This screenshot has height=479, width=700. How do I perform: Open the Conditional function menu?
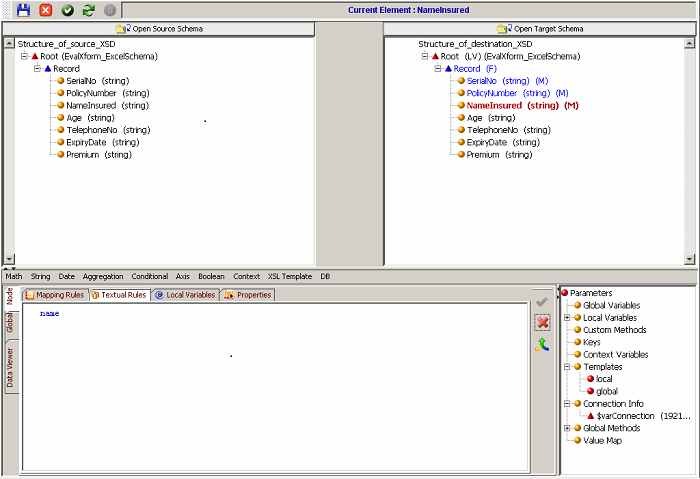[150, 276]
